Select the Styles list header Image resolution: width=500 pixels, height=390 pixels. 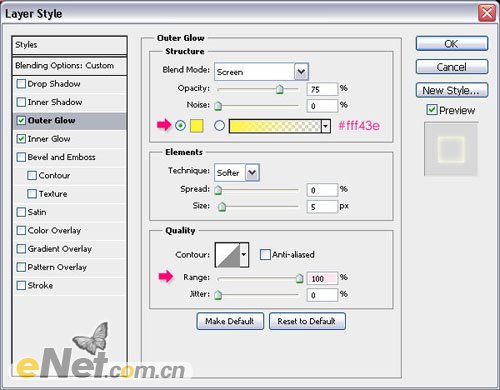(69, 45)
